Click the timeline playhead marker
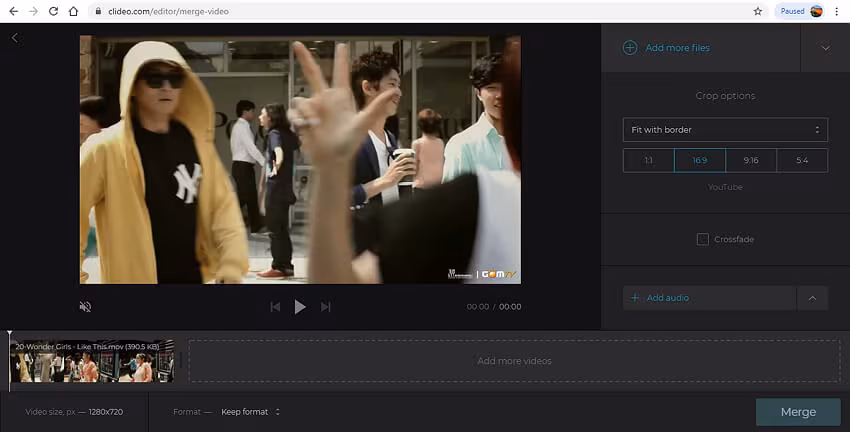The height and width of the screenshot is (432, 850). tap(9, 334)
